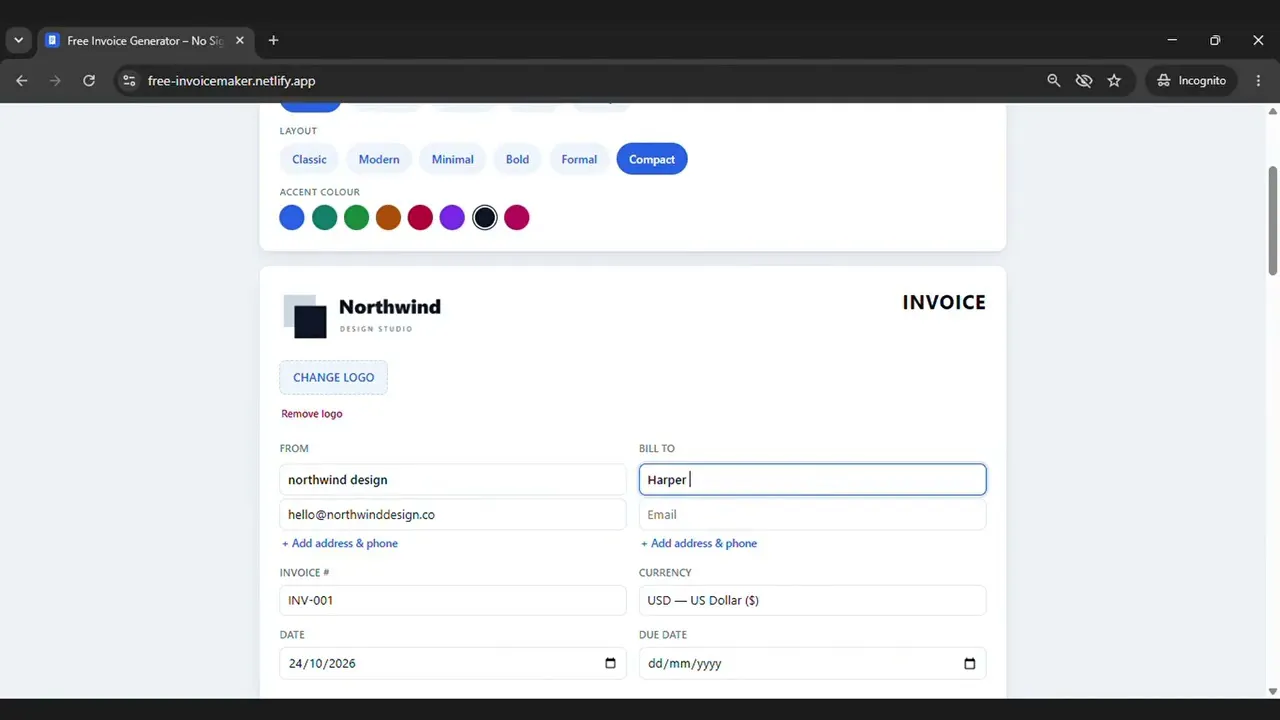Click the From email field
This screenshot has width=1280, height=720.
[453, 514]
